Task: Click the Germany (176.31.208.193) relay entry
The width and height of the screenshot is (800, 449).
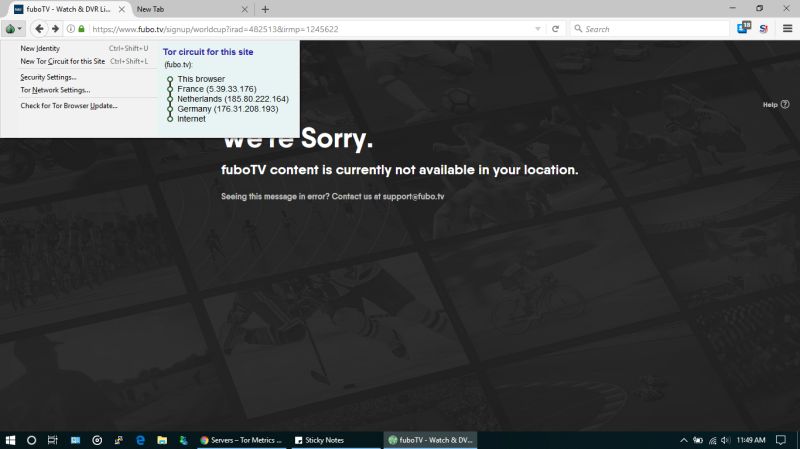Action: click(228, 109)
